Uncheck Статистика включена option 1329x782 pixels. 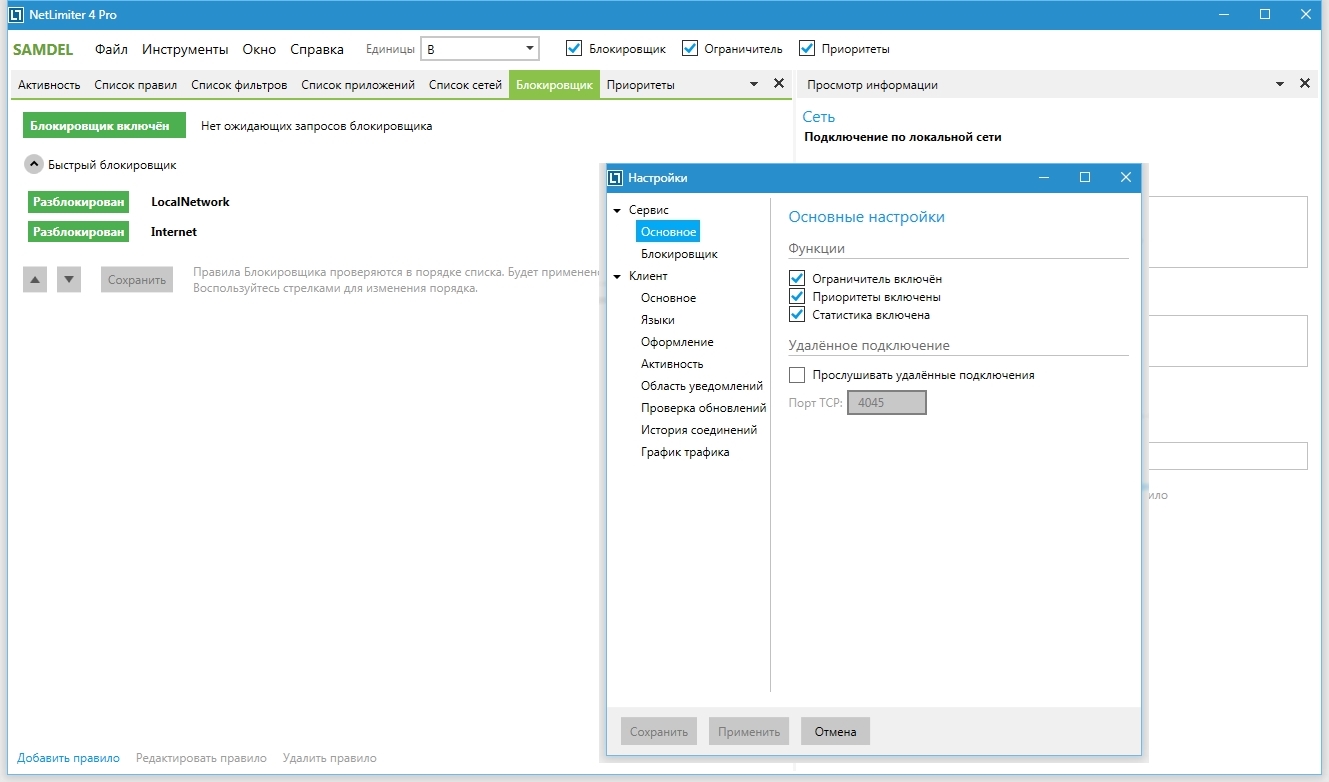(797, 315)
